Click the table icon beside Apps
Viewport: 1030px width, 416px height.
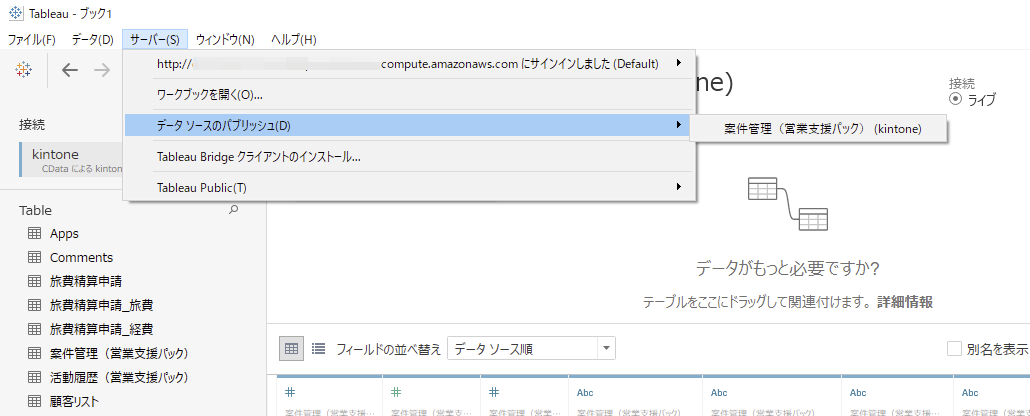coord(35,233)
